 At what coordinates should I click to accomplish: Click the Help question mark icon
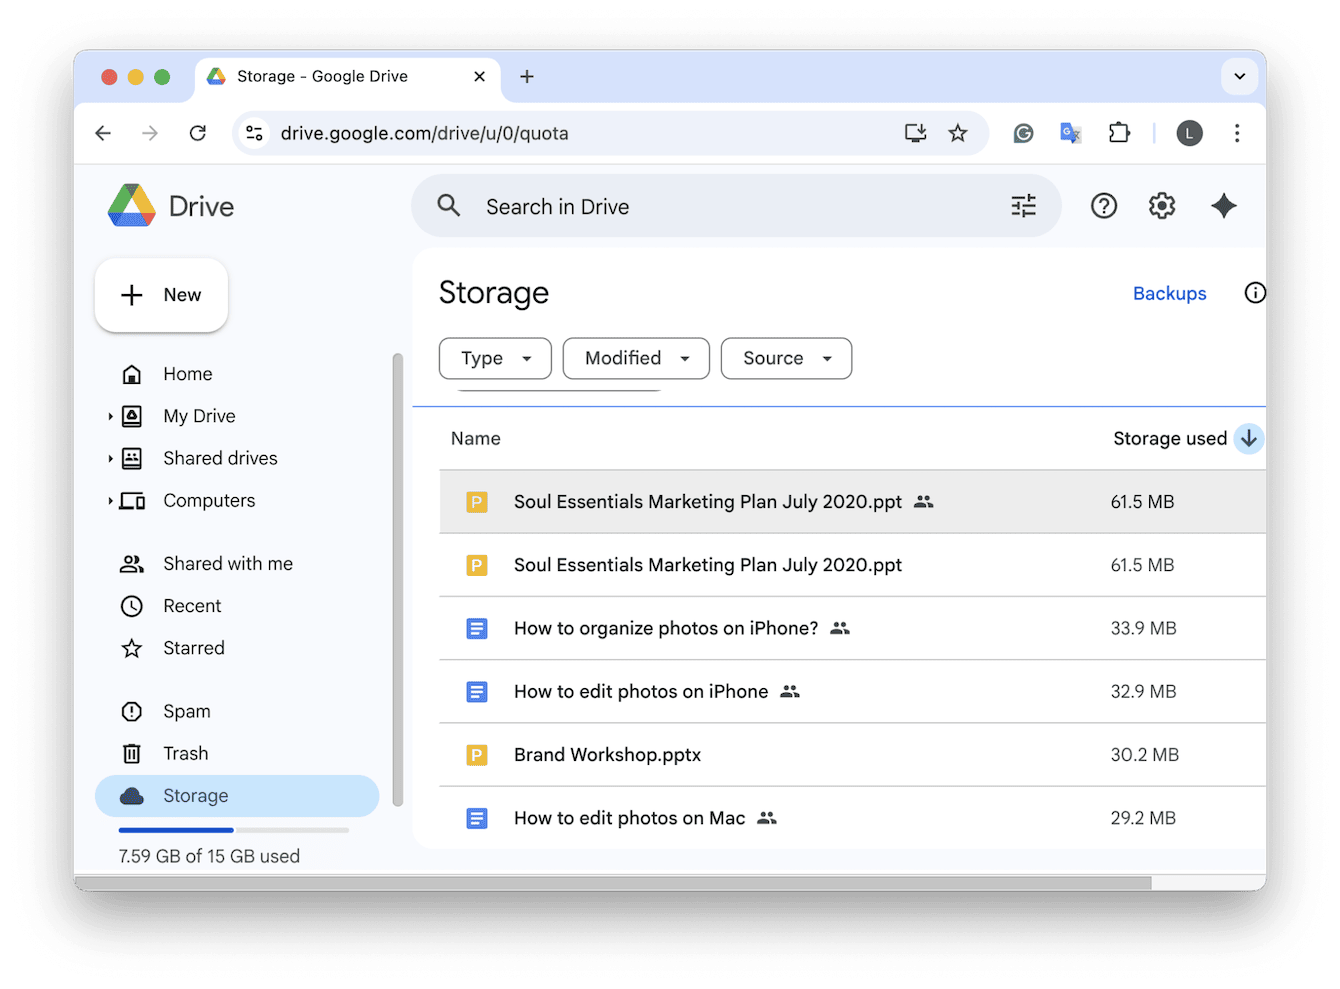click(1103, 206)
